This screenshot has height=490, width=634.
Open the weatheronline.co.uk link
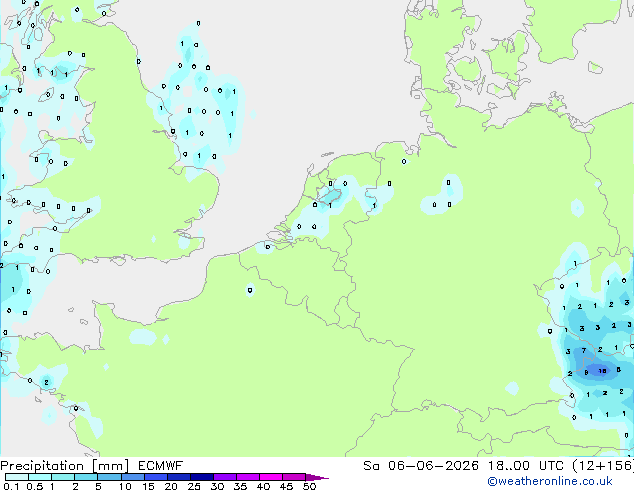[549, 481]
